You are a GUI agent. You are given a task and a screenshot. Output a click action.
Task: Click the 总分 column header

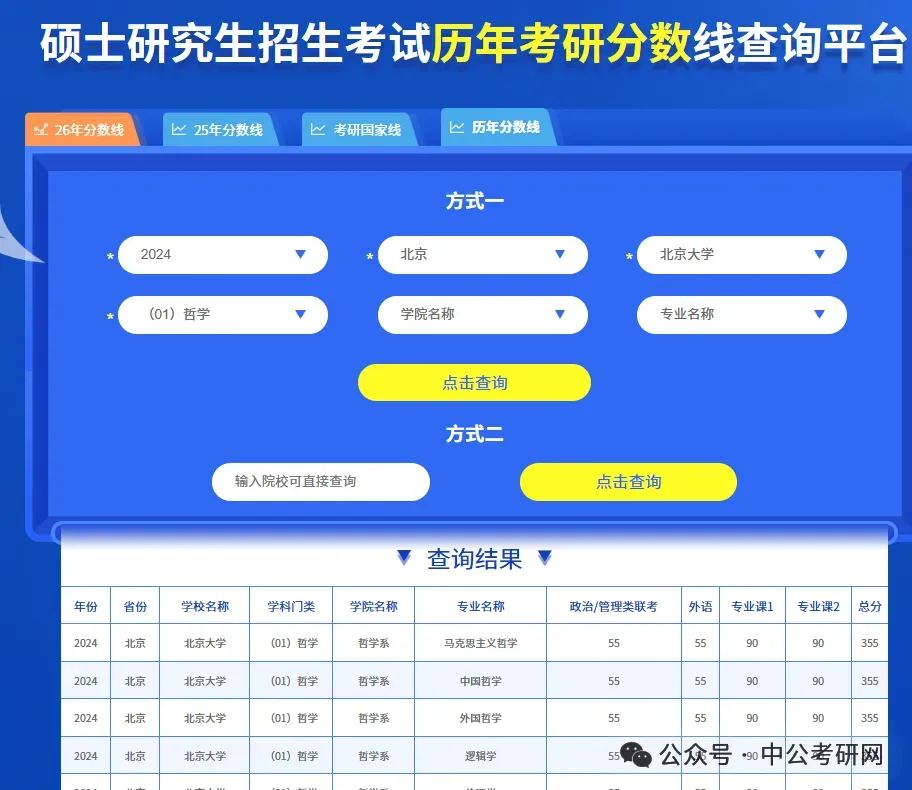coord(870,606)
